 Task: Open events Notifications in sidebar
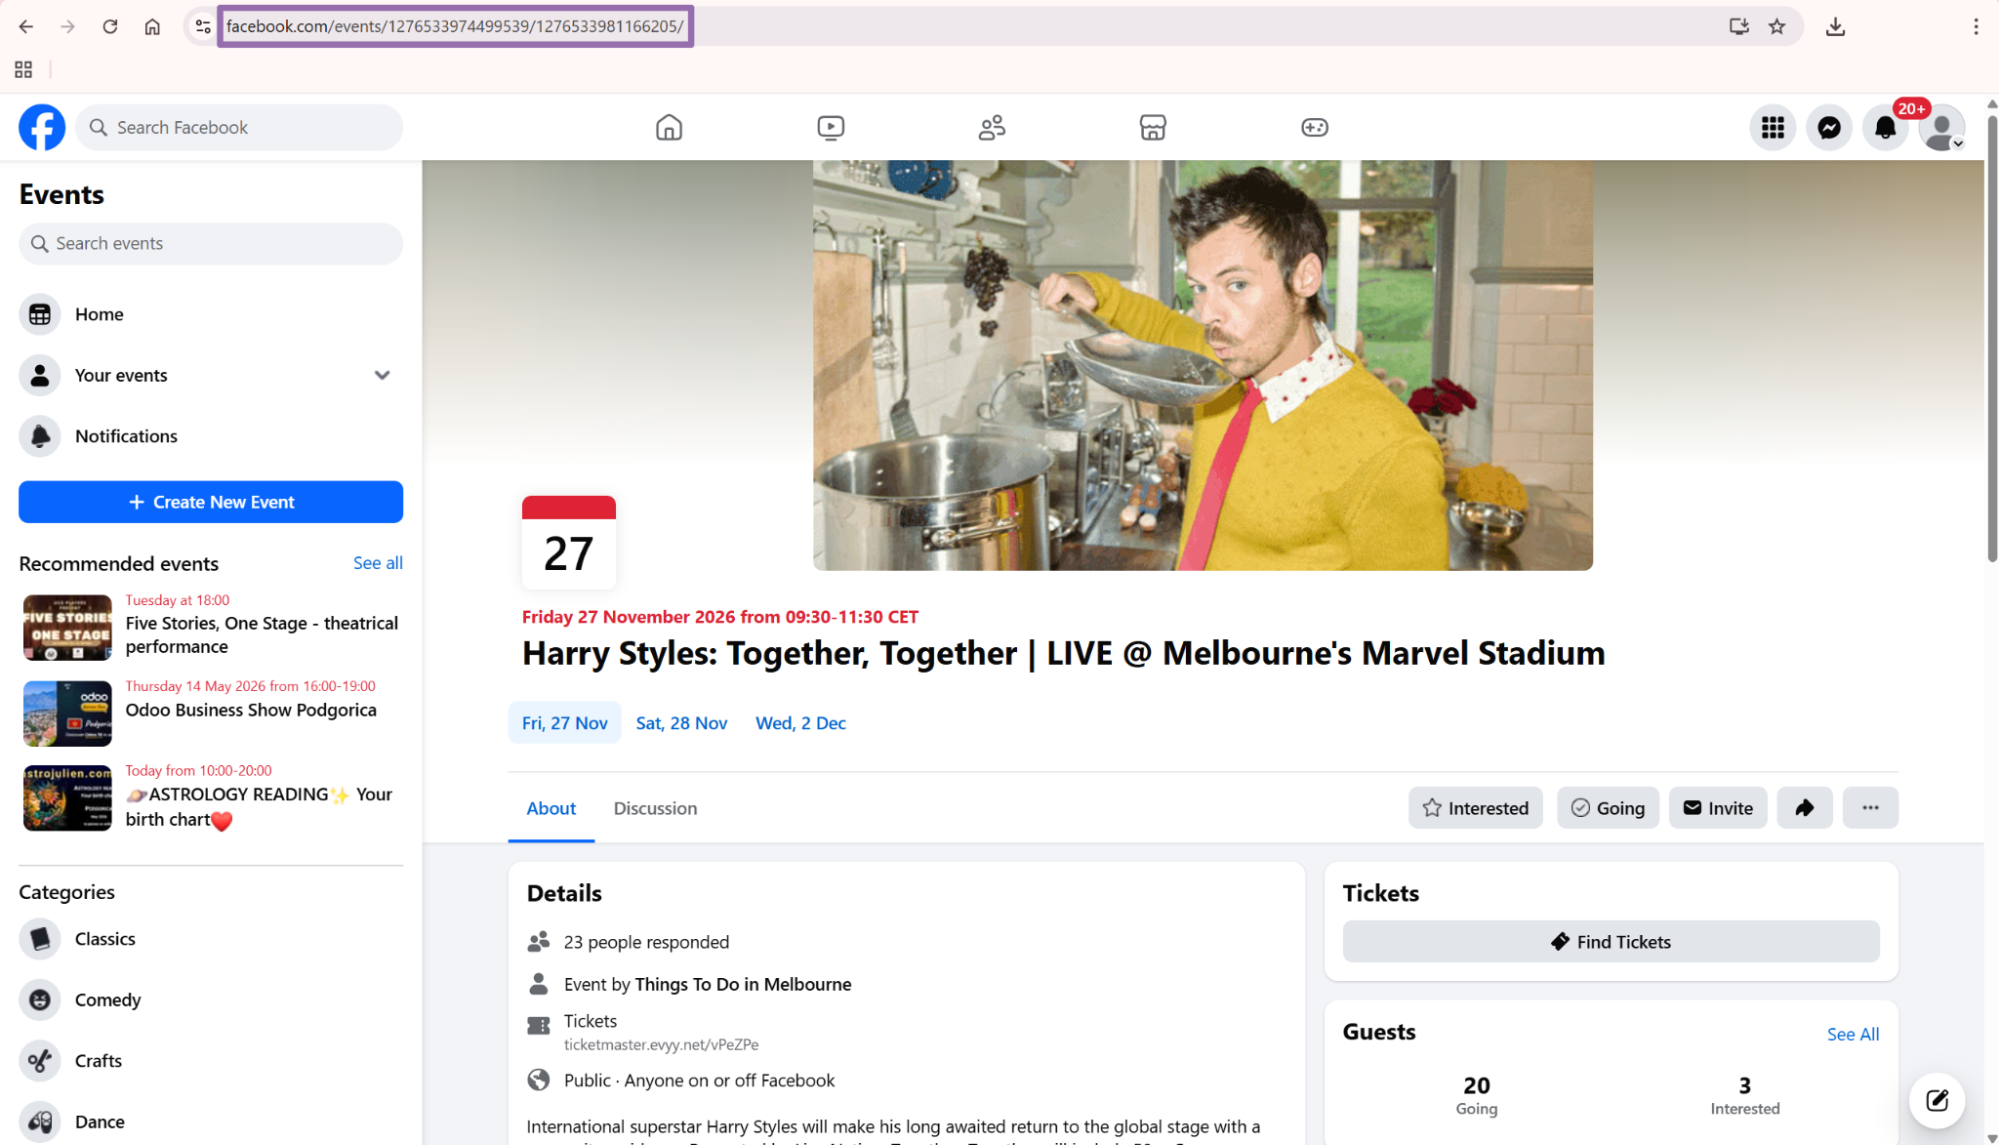click(x=211, y=436)
